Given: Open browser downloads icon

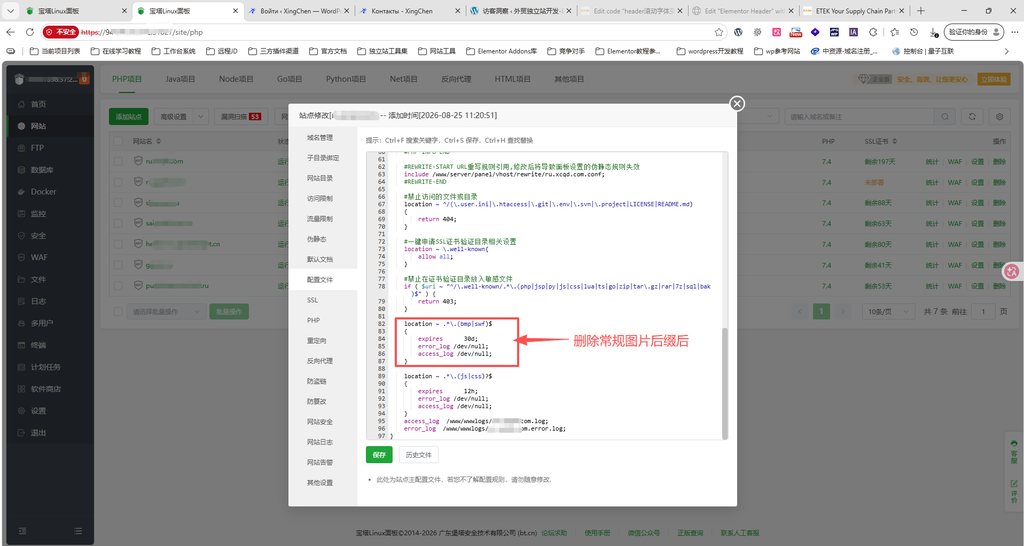Looking at the screenshot, I should point(933,32).
